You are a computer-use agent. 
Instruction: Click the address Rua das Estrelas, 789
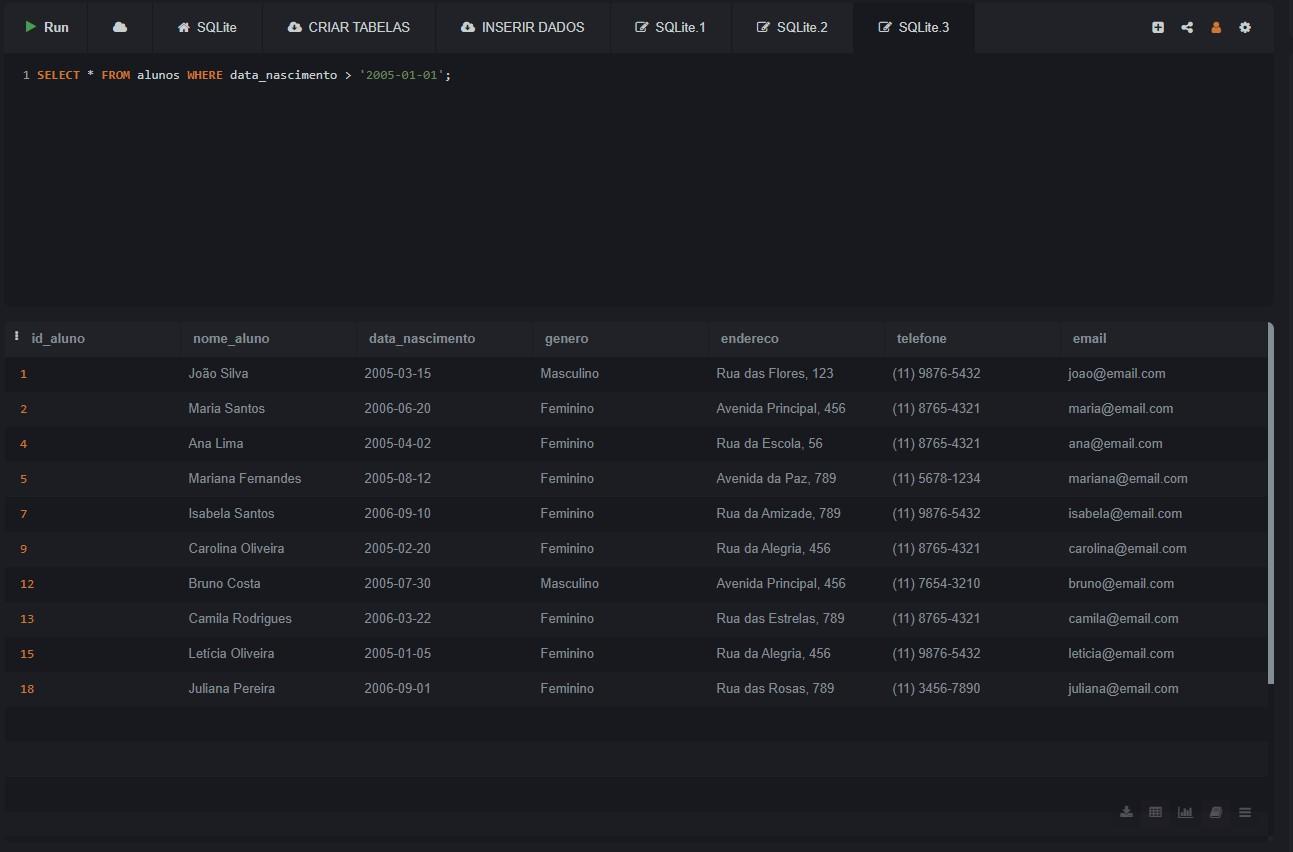(780, 618)
